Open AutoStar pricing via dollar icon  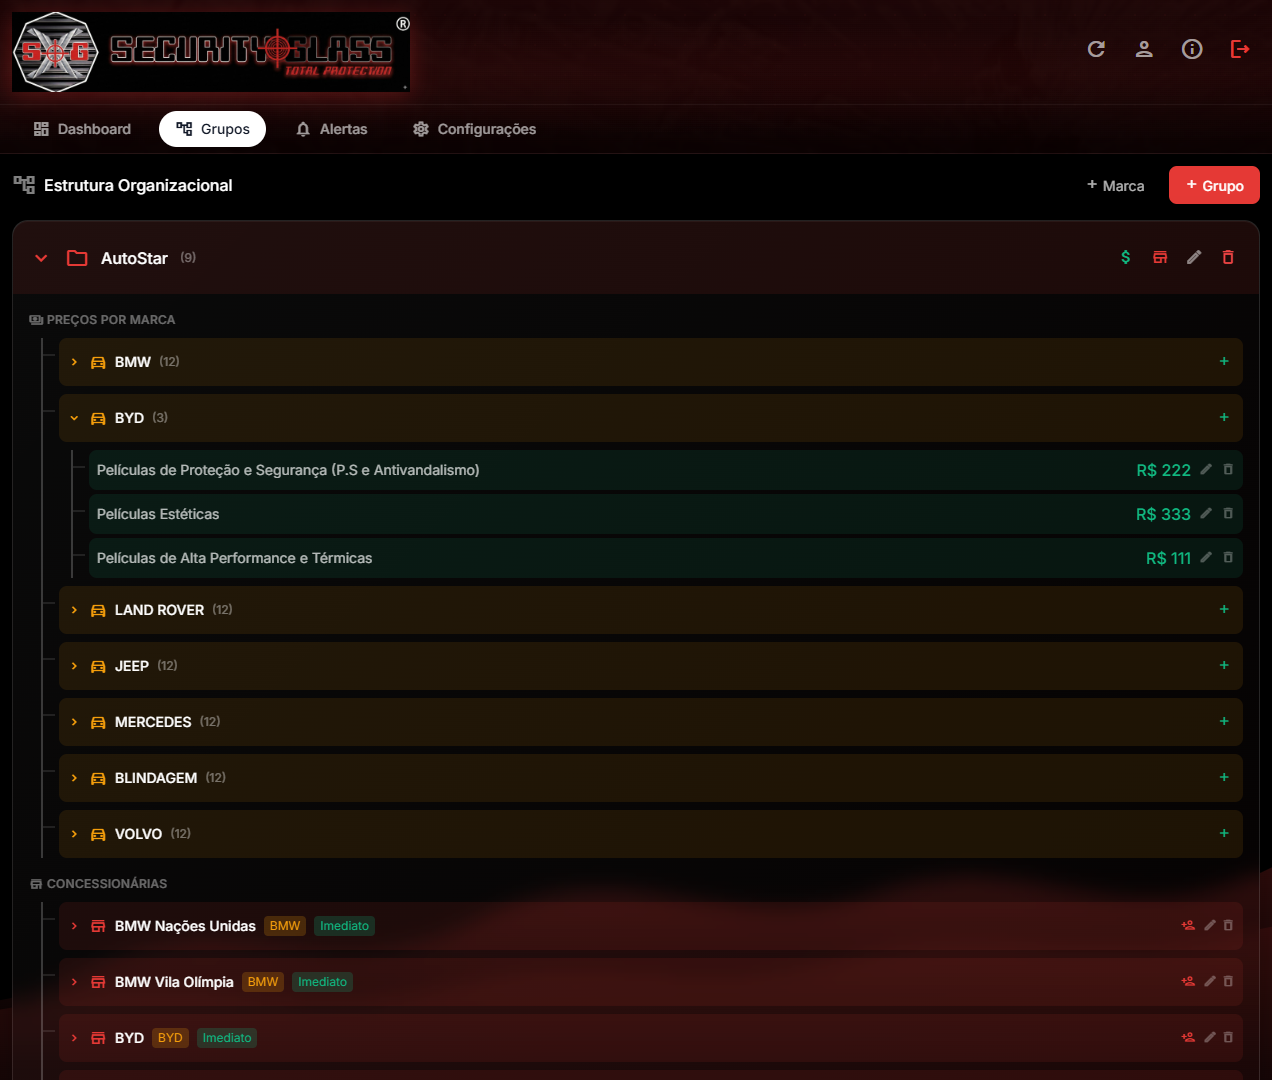click(1126, 258)
